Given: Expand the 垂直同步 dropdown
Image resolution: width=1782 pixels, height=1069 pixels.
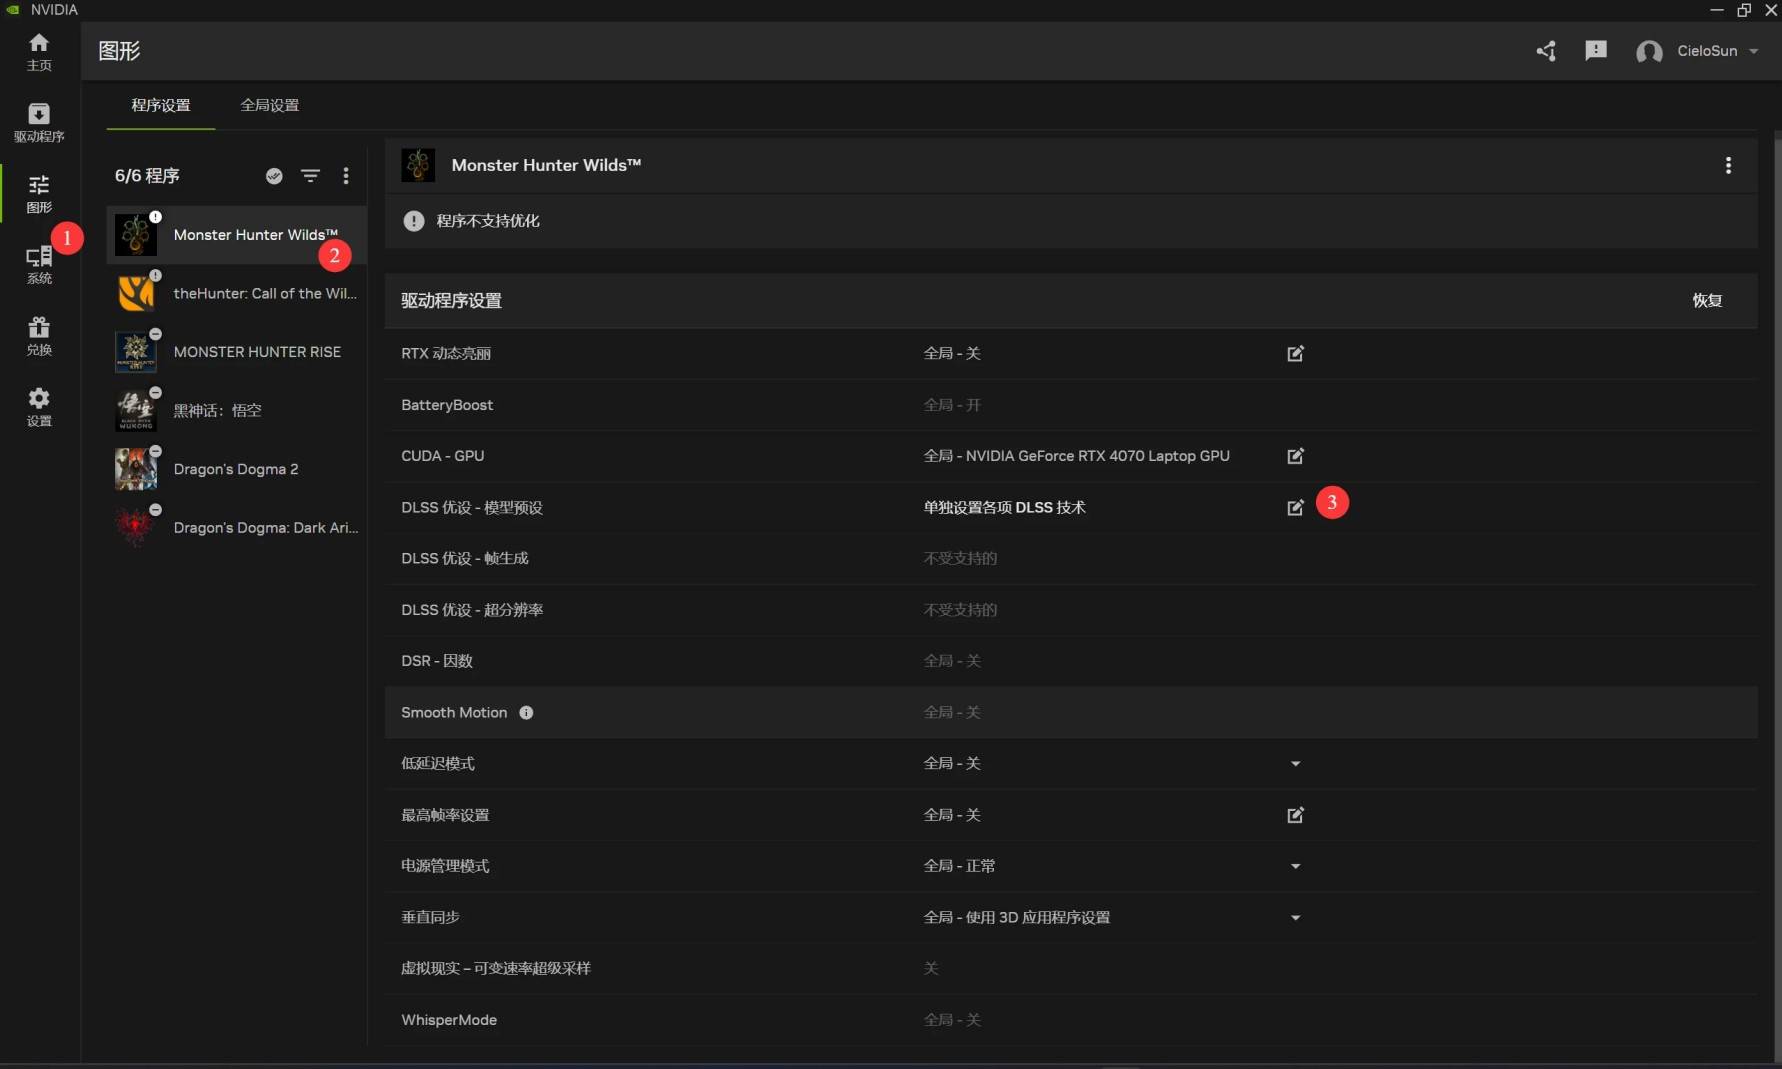Looking at the screenshot, I should point(1295,917).
